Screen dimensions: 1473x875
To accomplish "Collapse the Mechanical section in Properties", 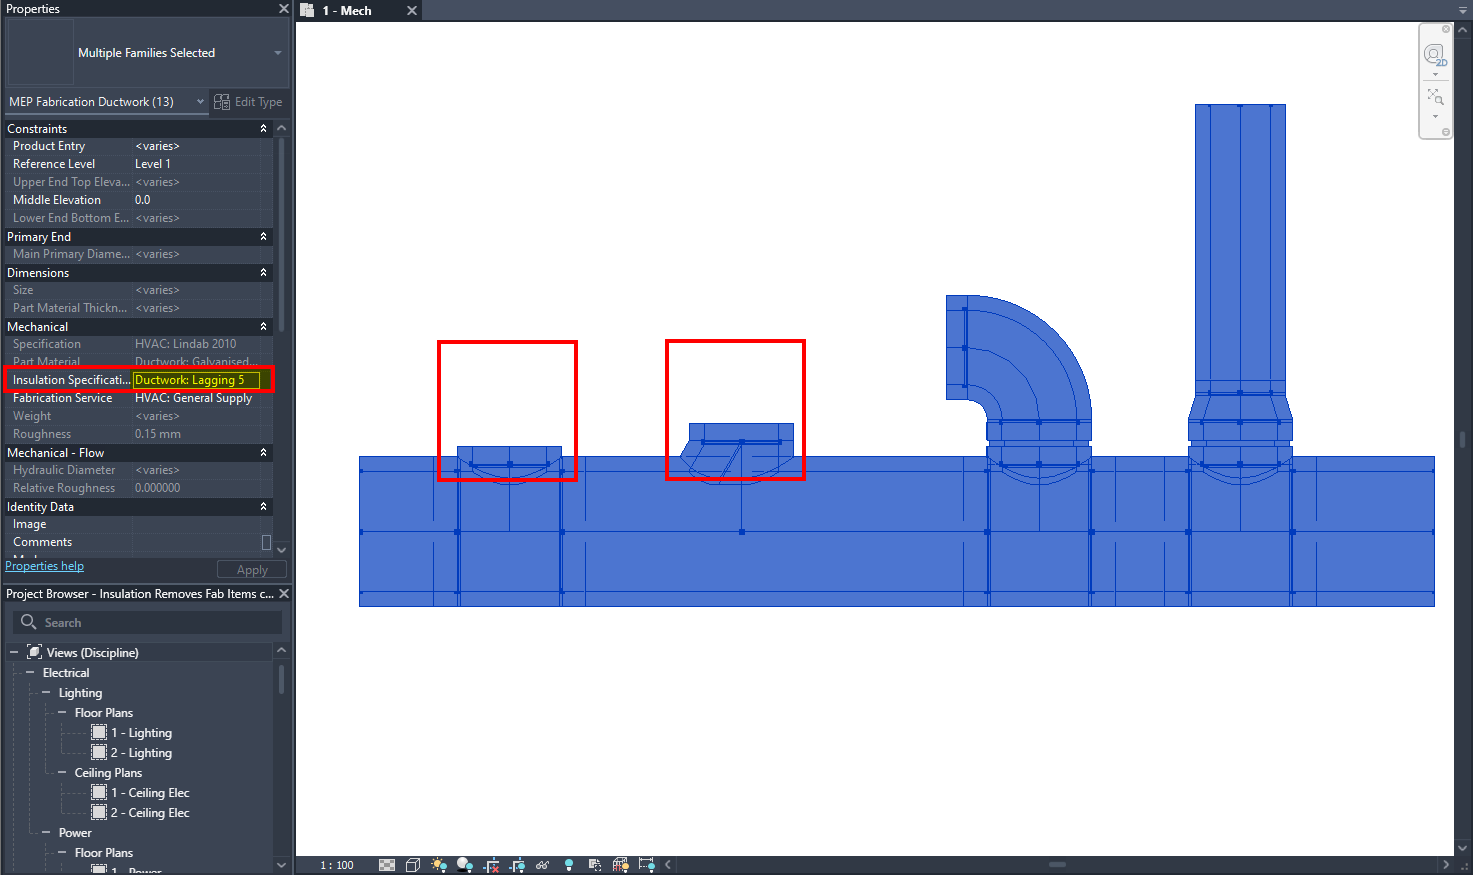I will [263, 326].
